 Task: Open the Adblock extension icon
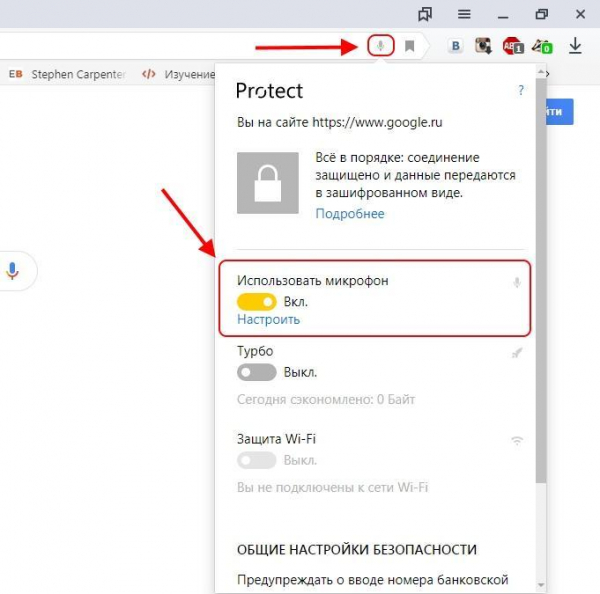pyautogui.click(x=513, y=46)
